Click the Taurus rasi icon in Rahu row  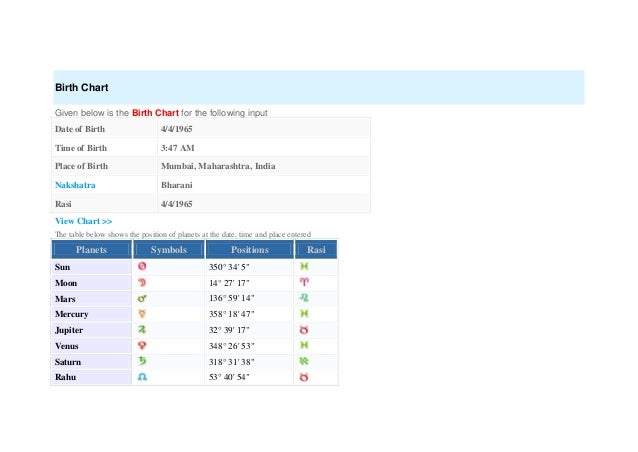pos(304,377)
